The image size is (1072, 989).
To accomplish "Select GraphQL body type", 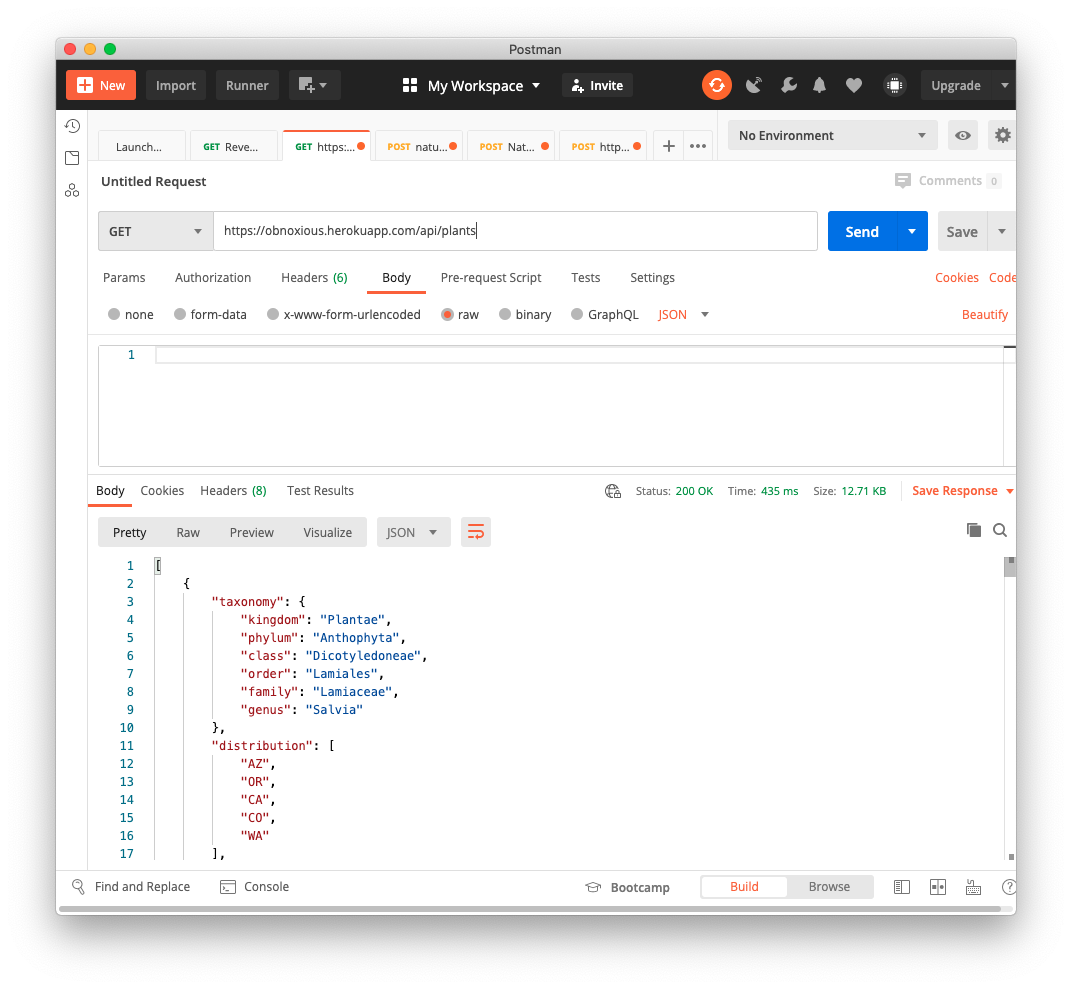I will coord(577,314).
